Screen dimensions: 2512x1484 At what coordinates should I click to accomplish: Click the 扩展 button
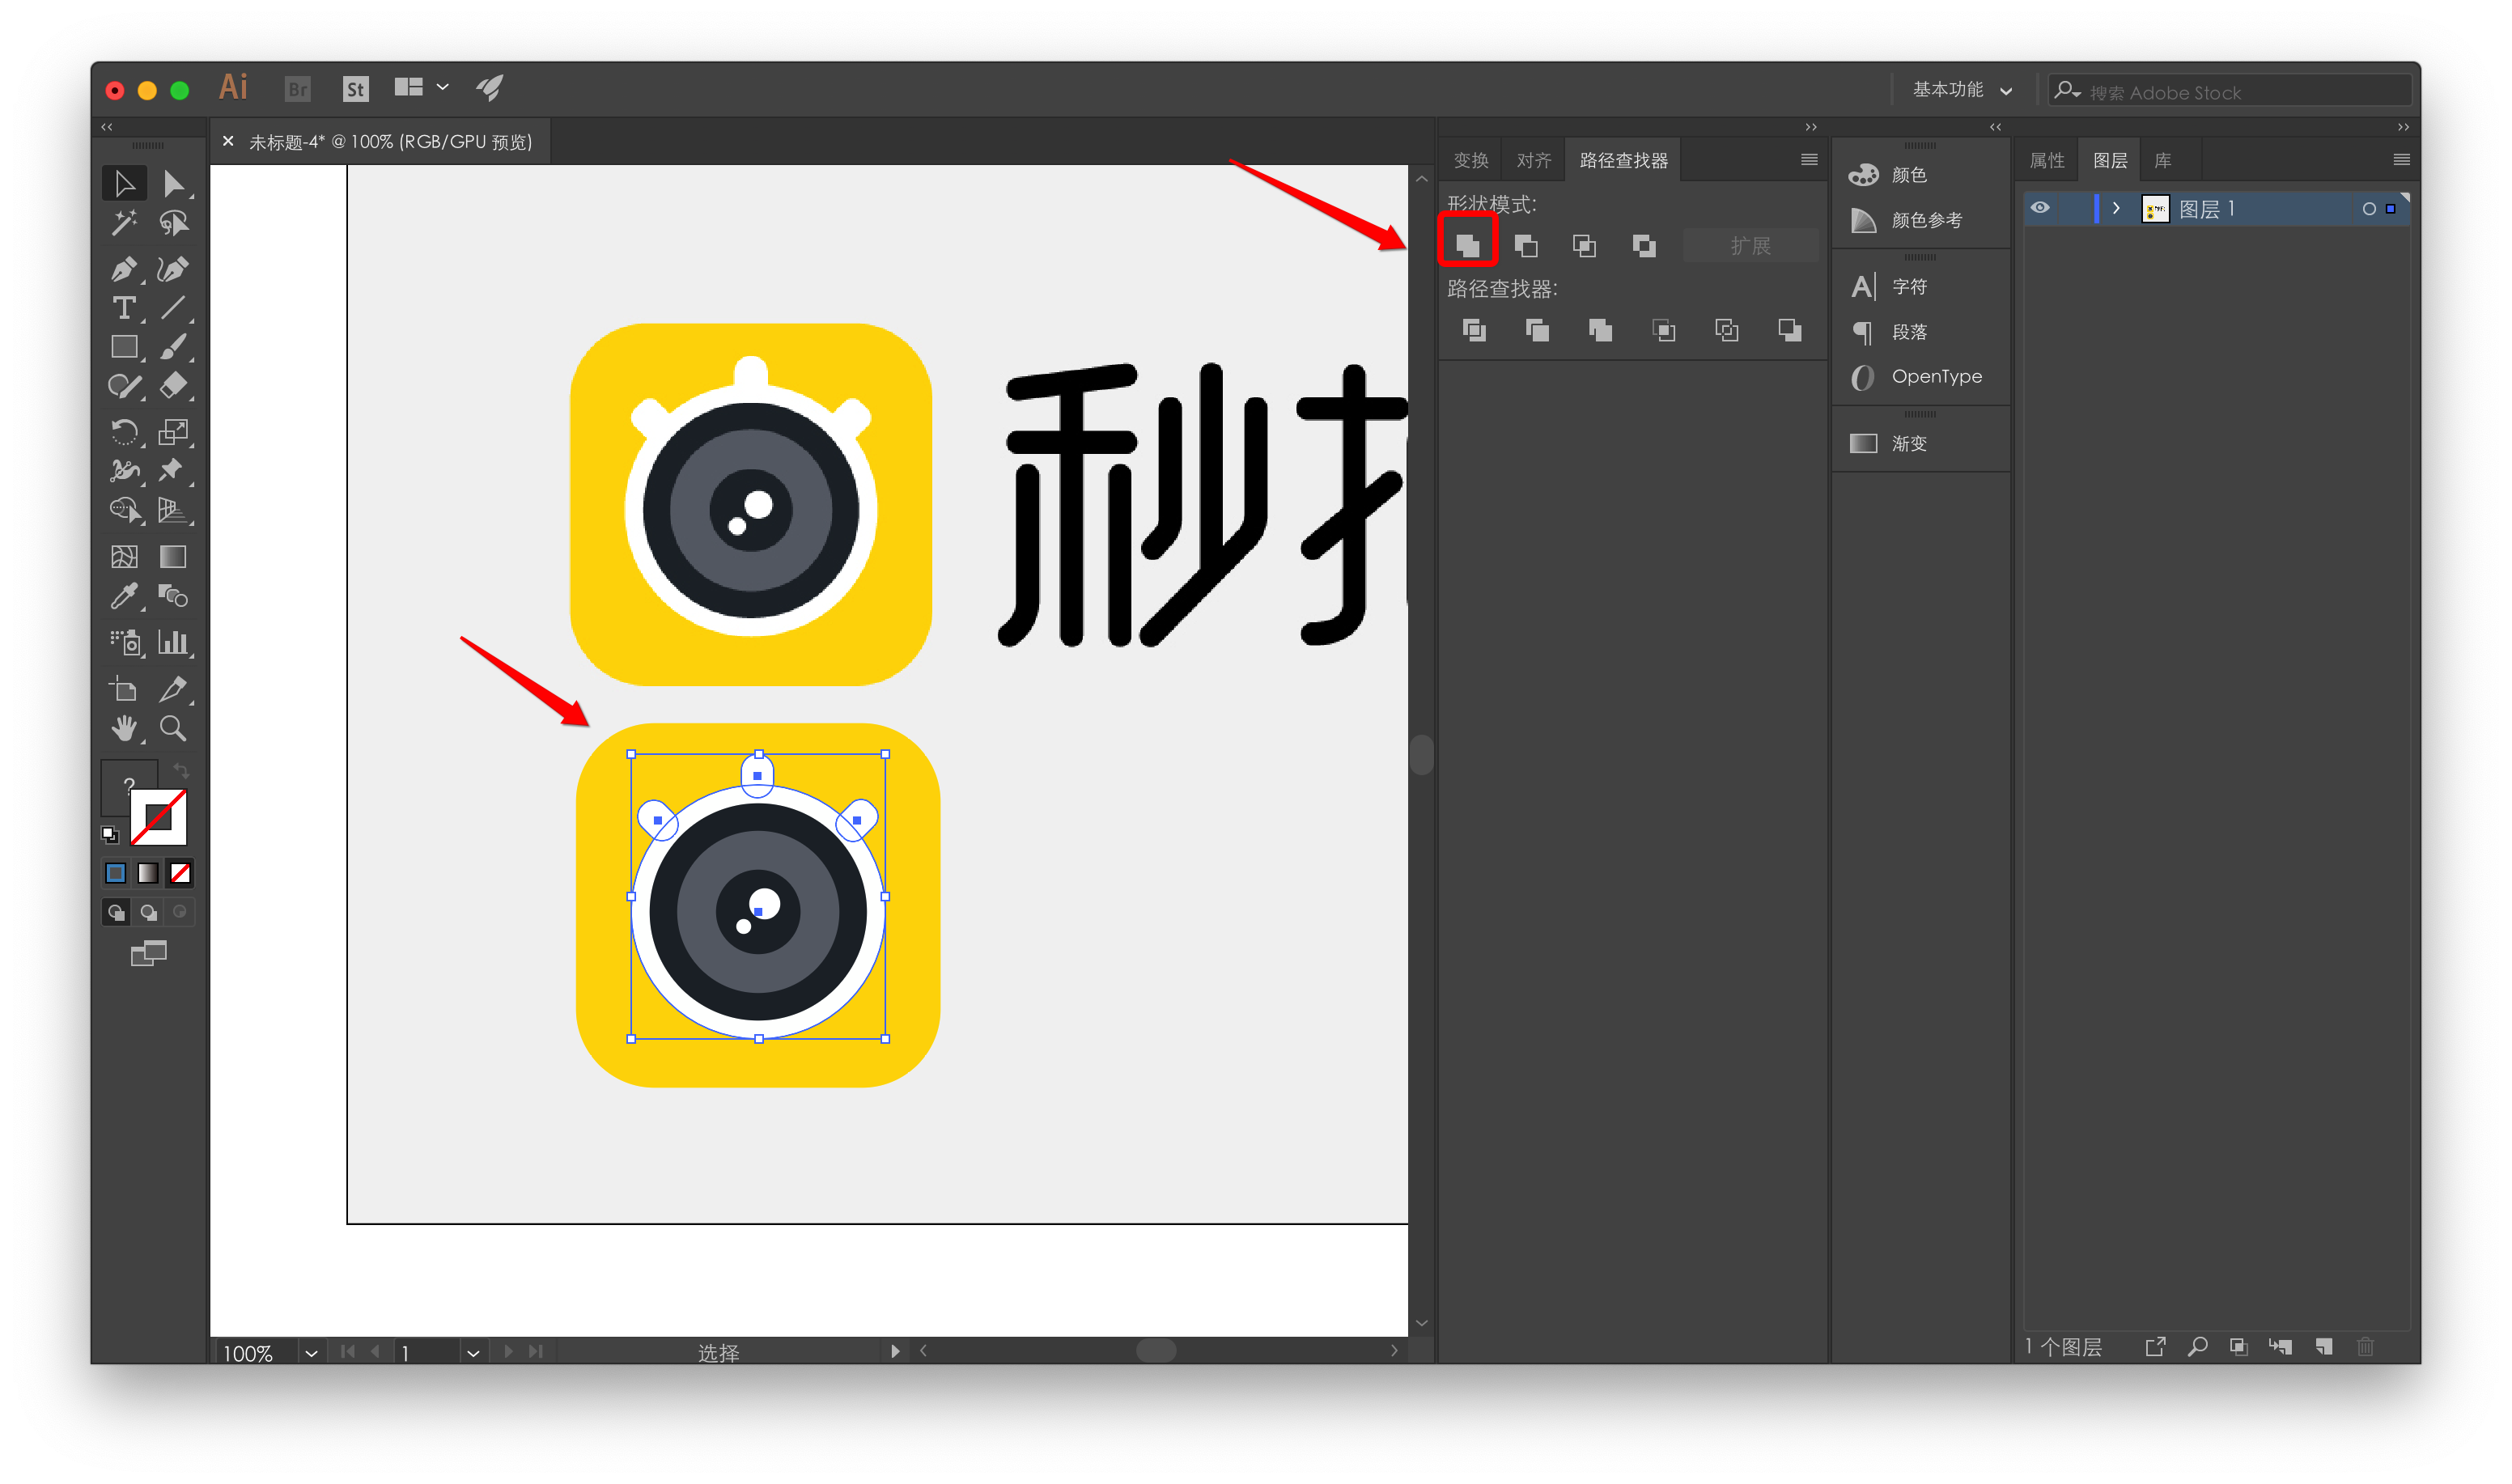[x=1750, y=245]
